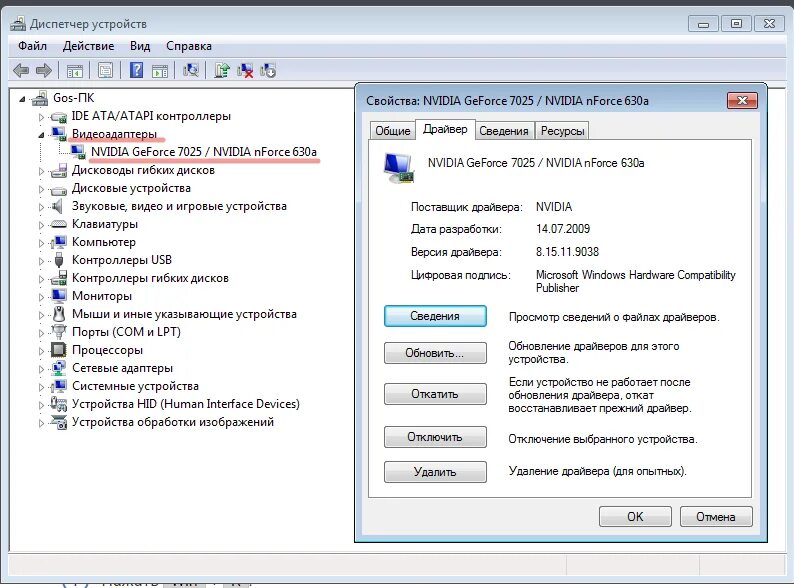Click the mouse icon for Мыши
Viewport: 794px width, 588px height.
[x=59, y=314]
